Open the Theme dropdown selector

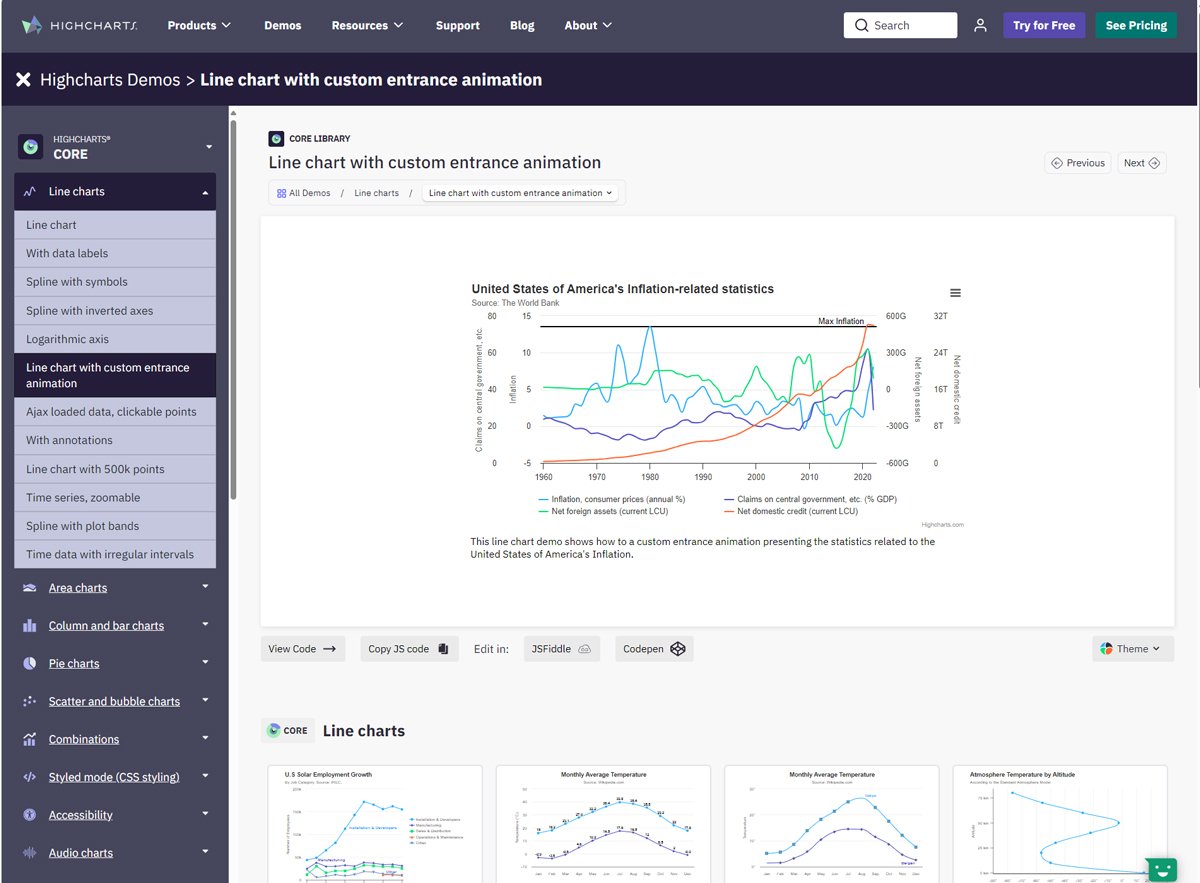coord(1132,648)
